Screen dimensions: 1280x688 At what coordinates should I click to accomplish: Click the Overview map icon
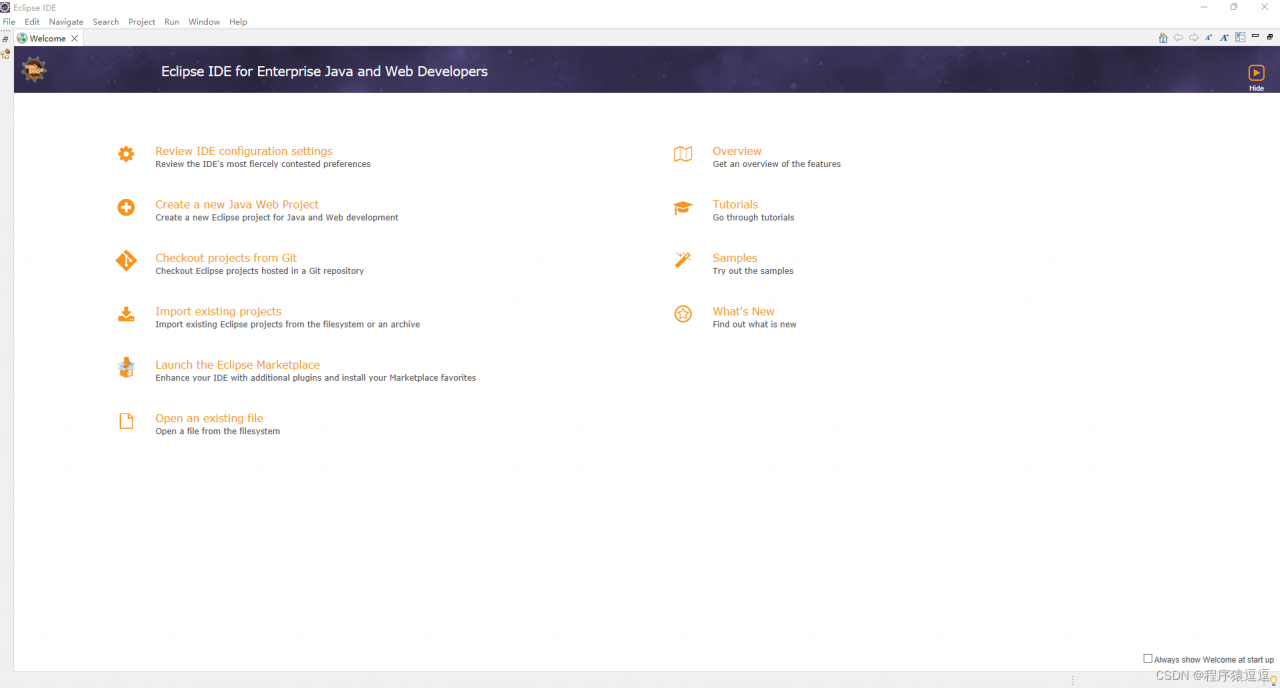(683, 154)
